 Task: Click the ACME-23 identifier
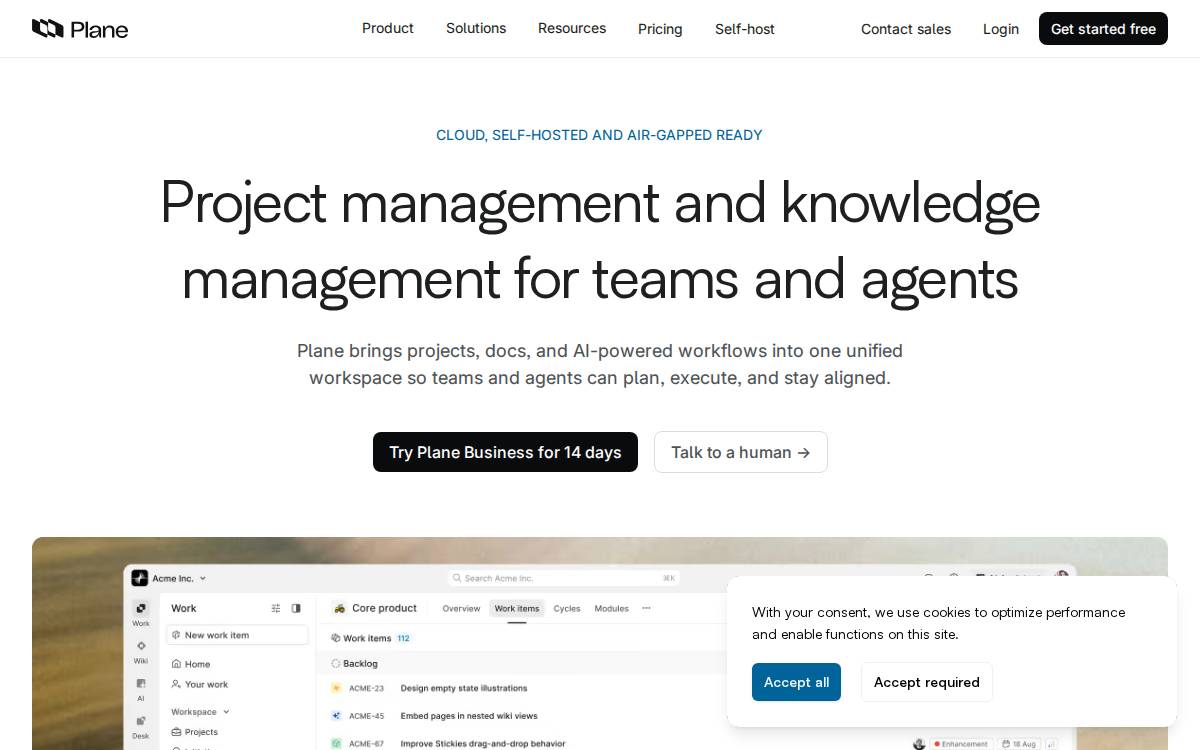[367, 688]
